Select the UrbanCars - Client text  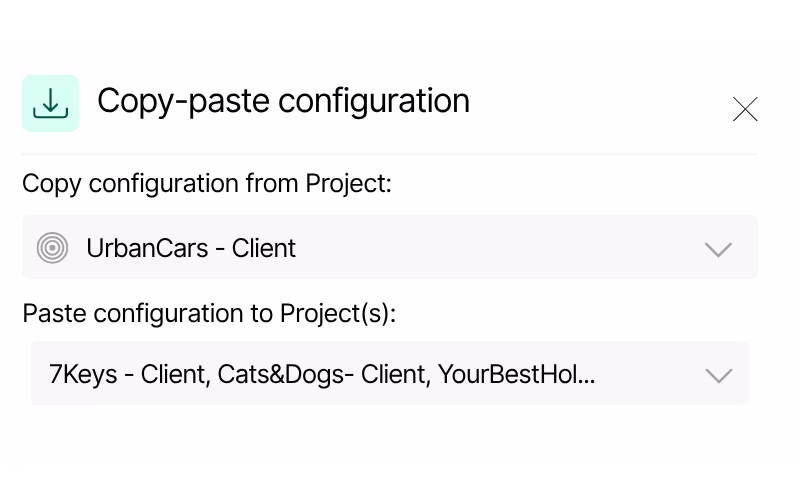point(191,248)
